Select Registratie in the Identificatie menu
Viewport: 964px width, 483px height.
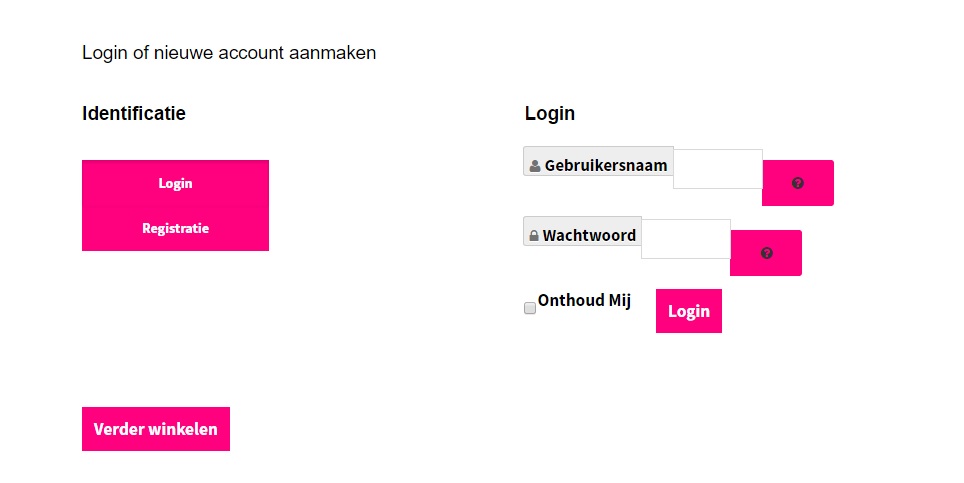(175, 228)
